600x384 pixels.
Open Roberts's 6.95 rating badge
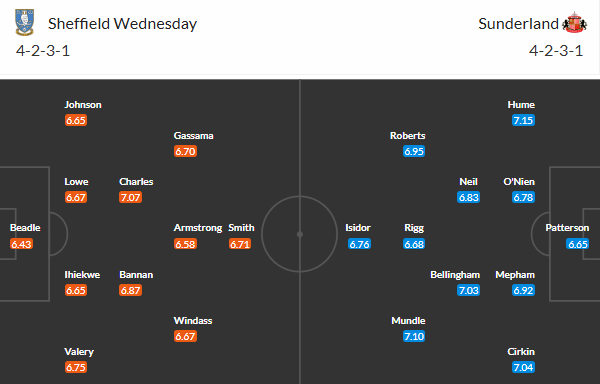click(414, 151)
